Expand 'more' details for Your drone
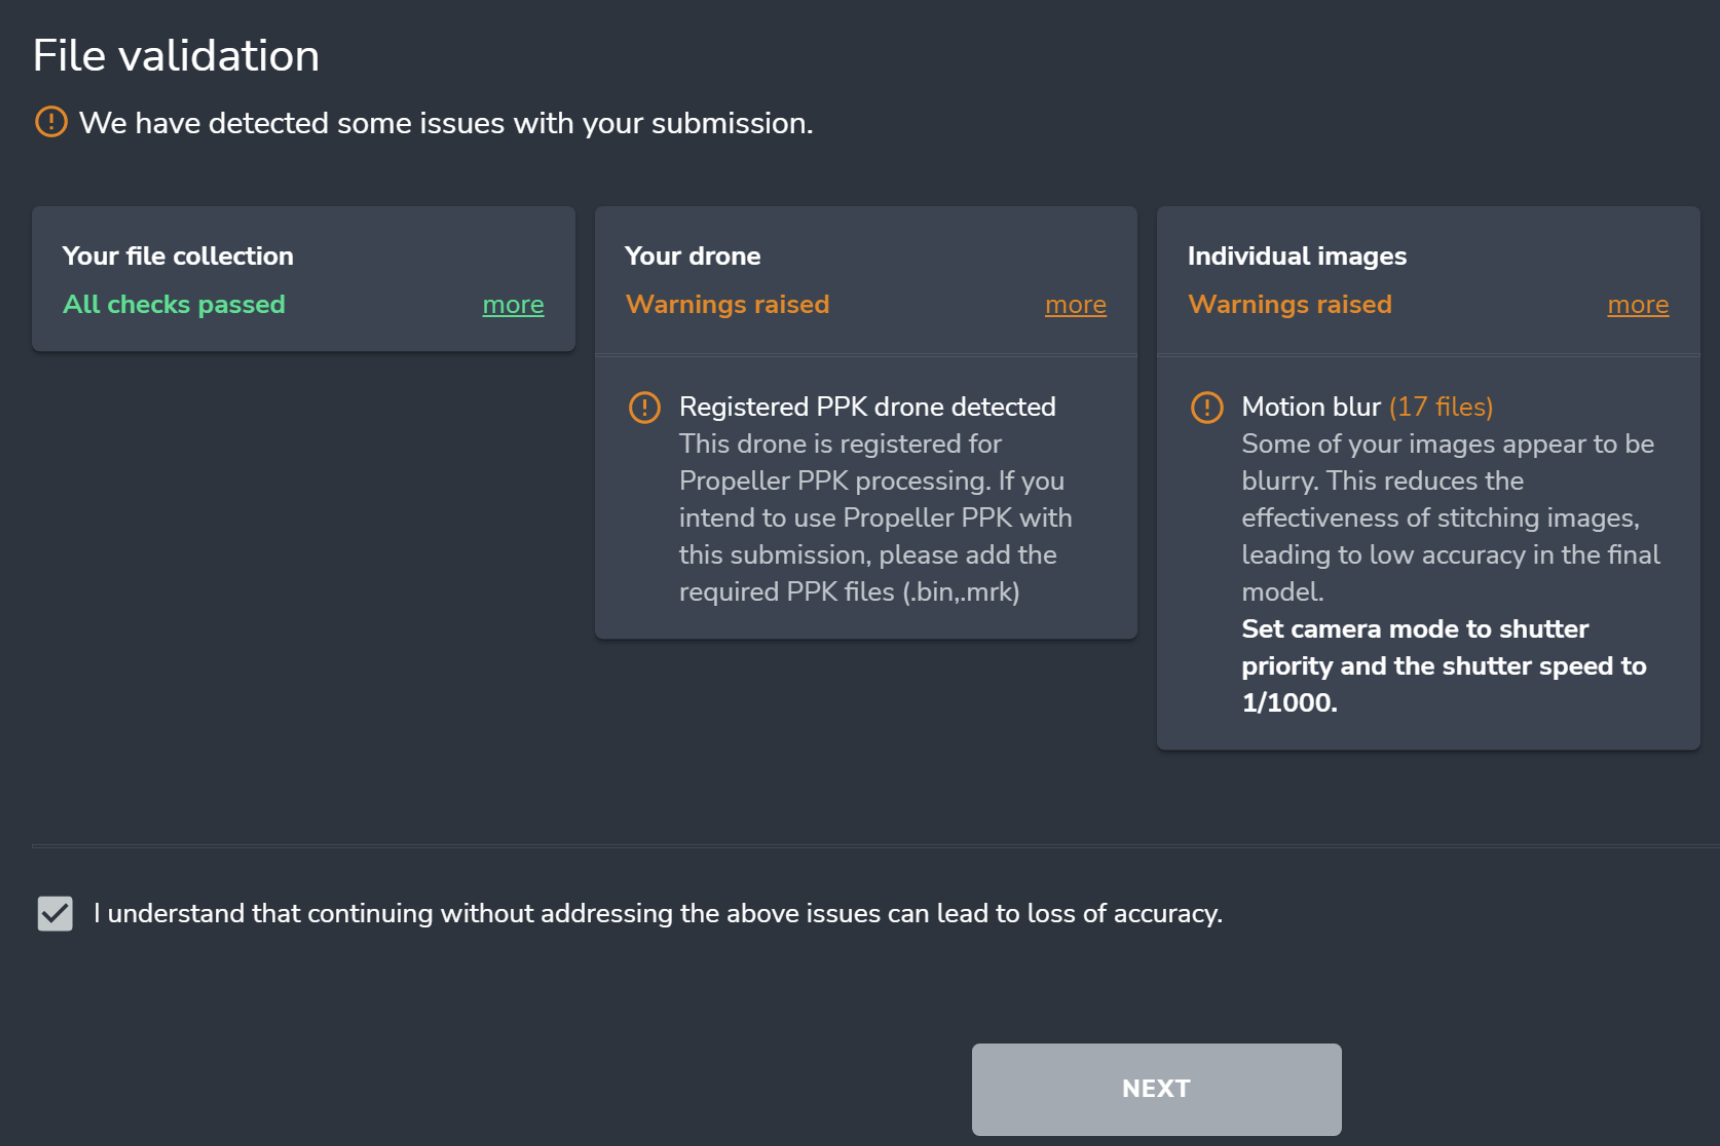This screenshot has width=1720, height=1146. [x=1075, y=305]
